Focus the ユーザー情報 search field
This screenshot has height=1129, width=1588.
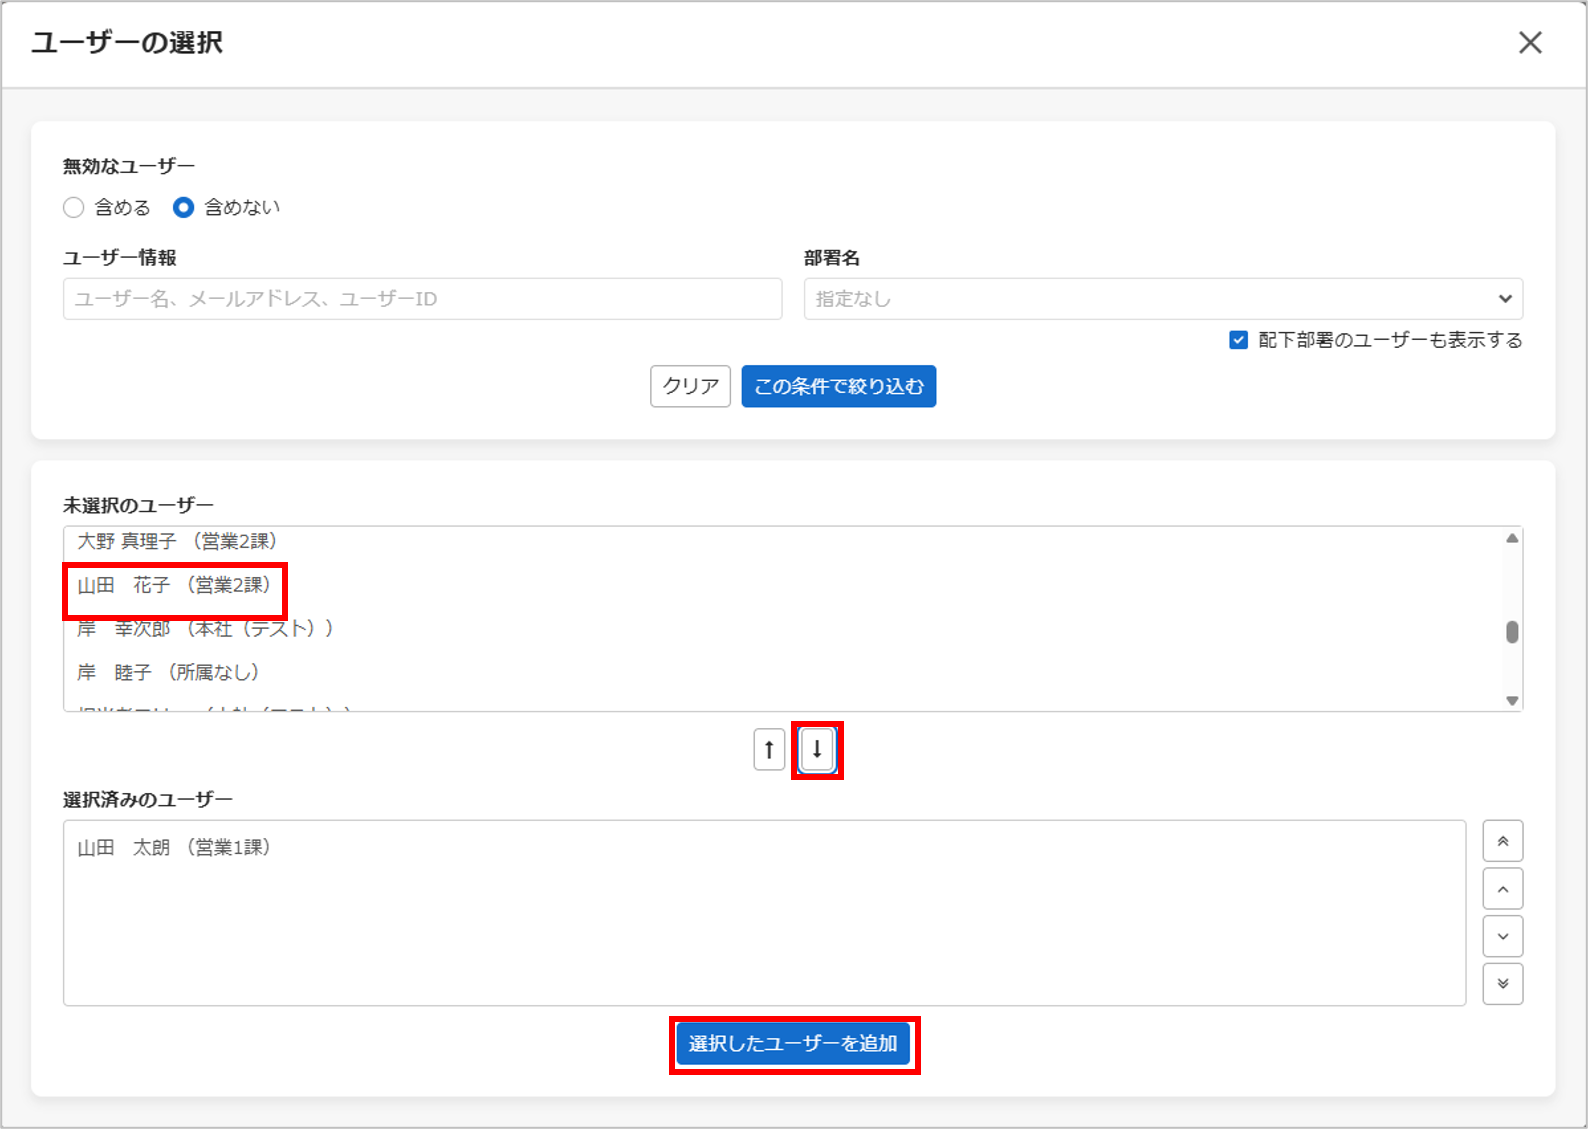[422, 299]
